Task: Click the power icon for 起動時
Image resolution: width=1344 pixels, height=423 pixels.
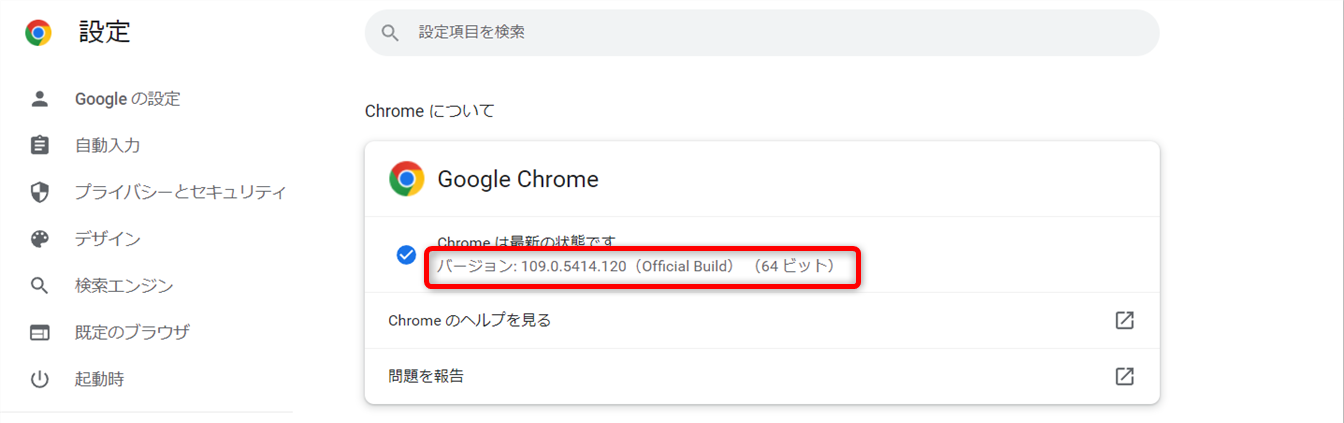Action: coord(40,379)
